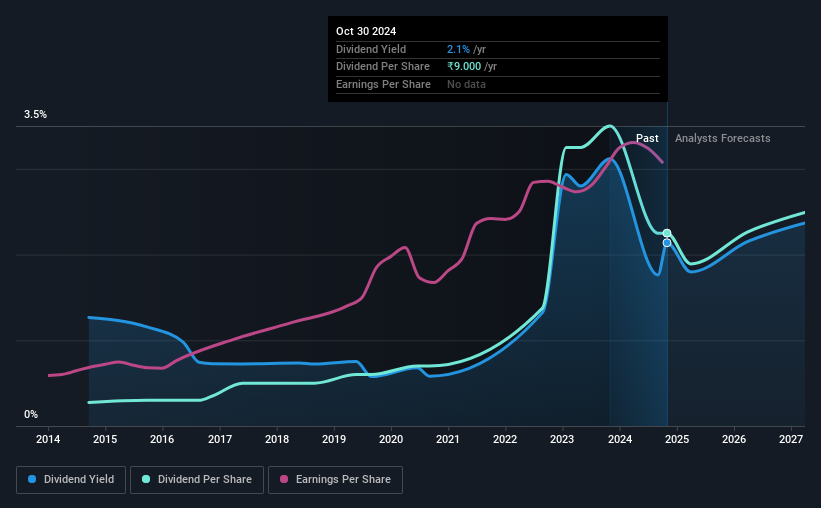
Task: Click the 'Analysts Forecasts' label
Action: pos(723,138)
